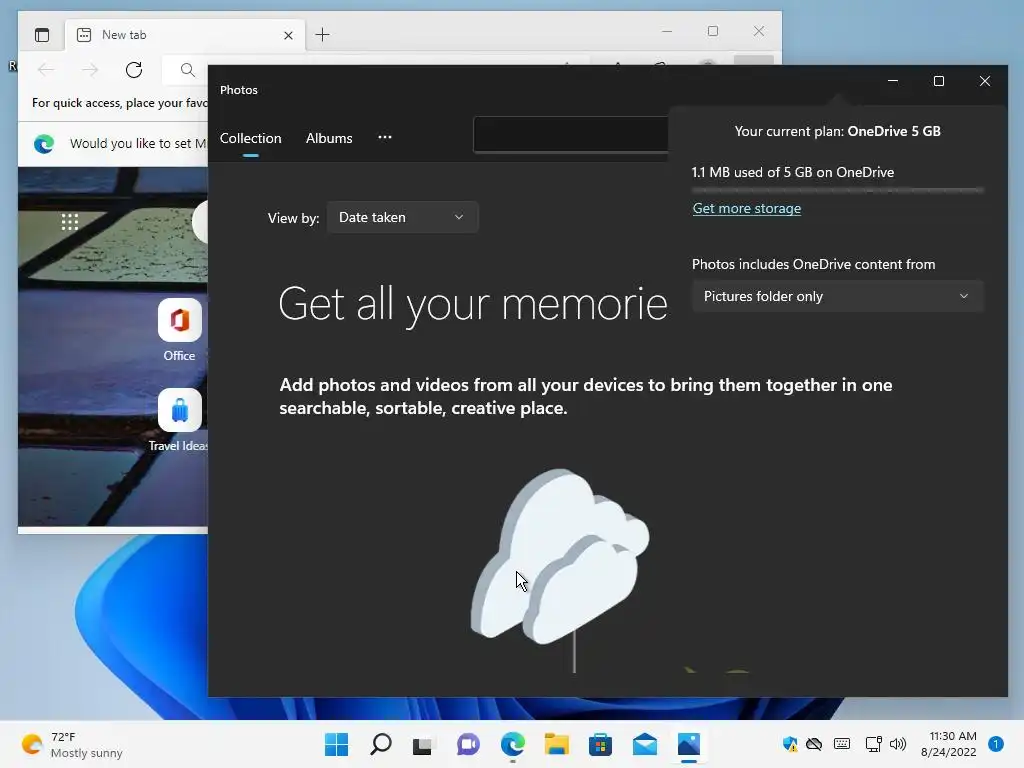Refresh the Edge page
Image resolution: width=1024 pixels, height=768 pixels.
click(134, 70)
